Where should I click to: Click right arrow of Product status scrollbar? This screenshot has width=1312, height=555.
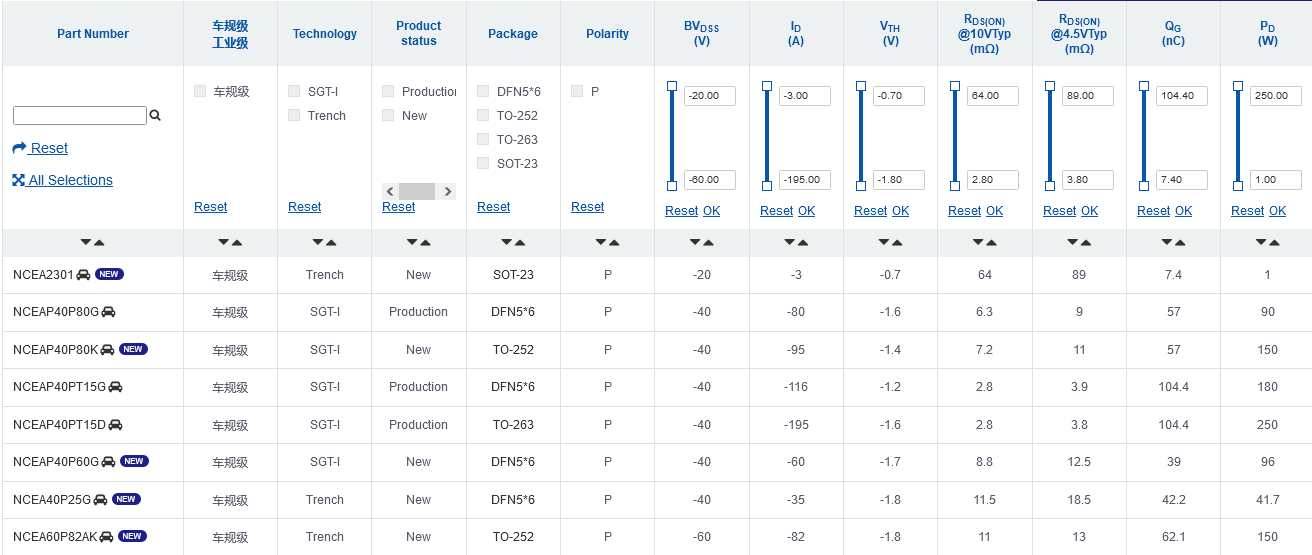coord(447,191)
